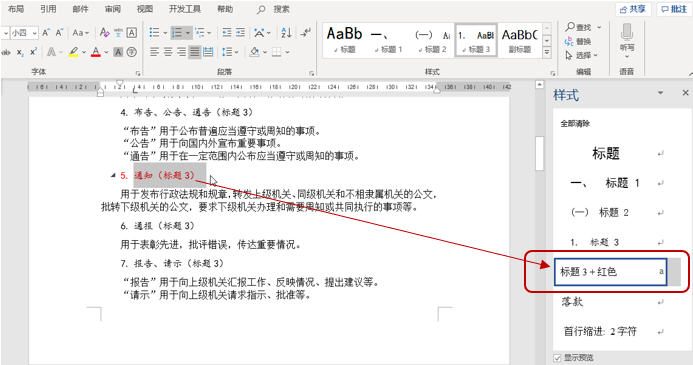Screen dimensions: 693x365
Task: Open the 帮助 ribbon tab
Action: pos(225,9)
